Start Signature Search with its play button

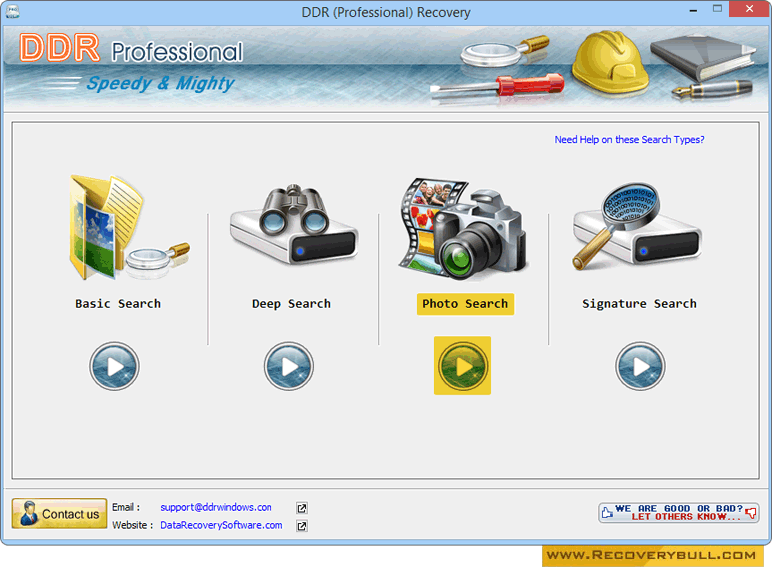tap(640, 366)
